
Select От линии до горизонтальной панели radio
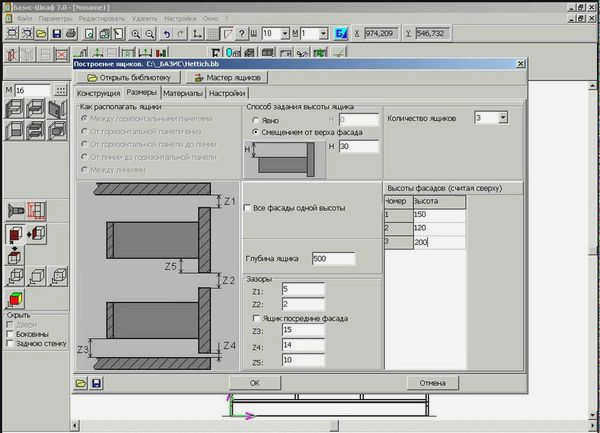point(85,157)
